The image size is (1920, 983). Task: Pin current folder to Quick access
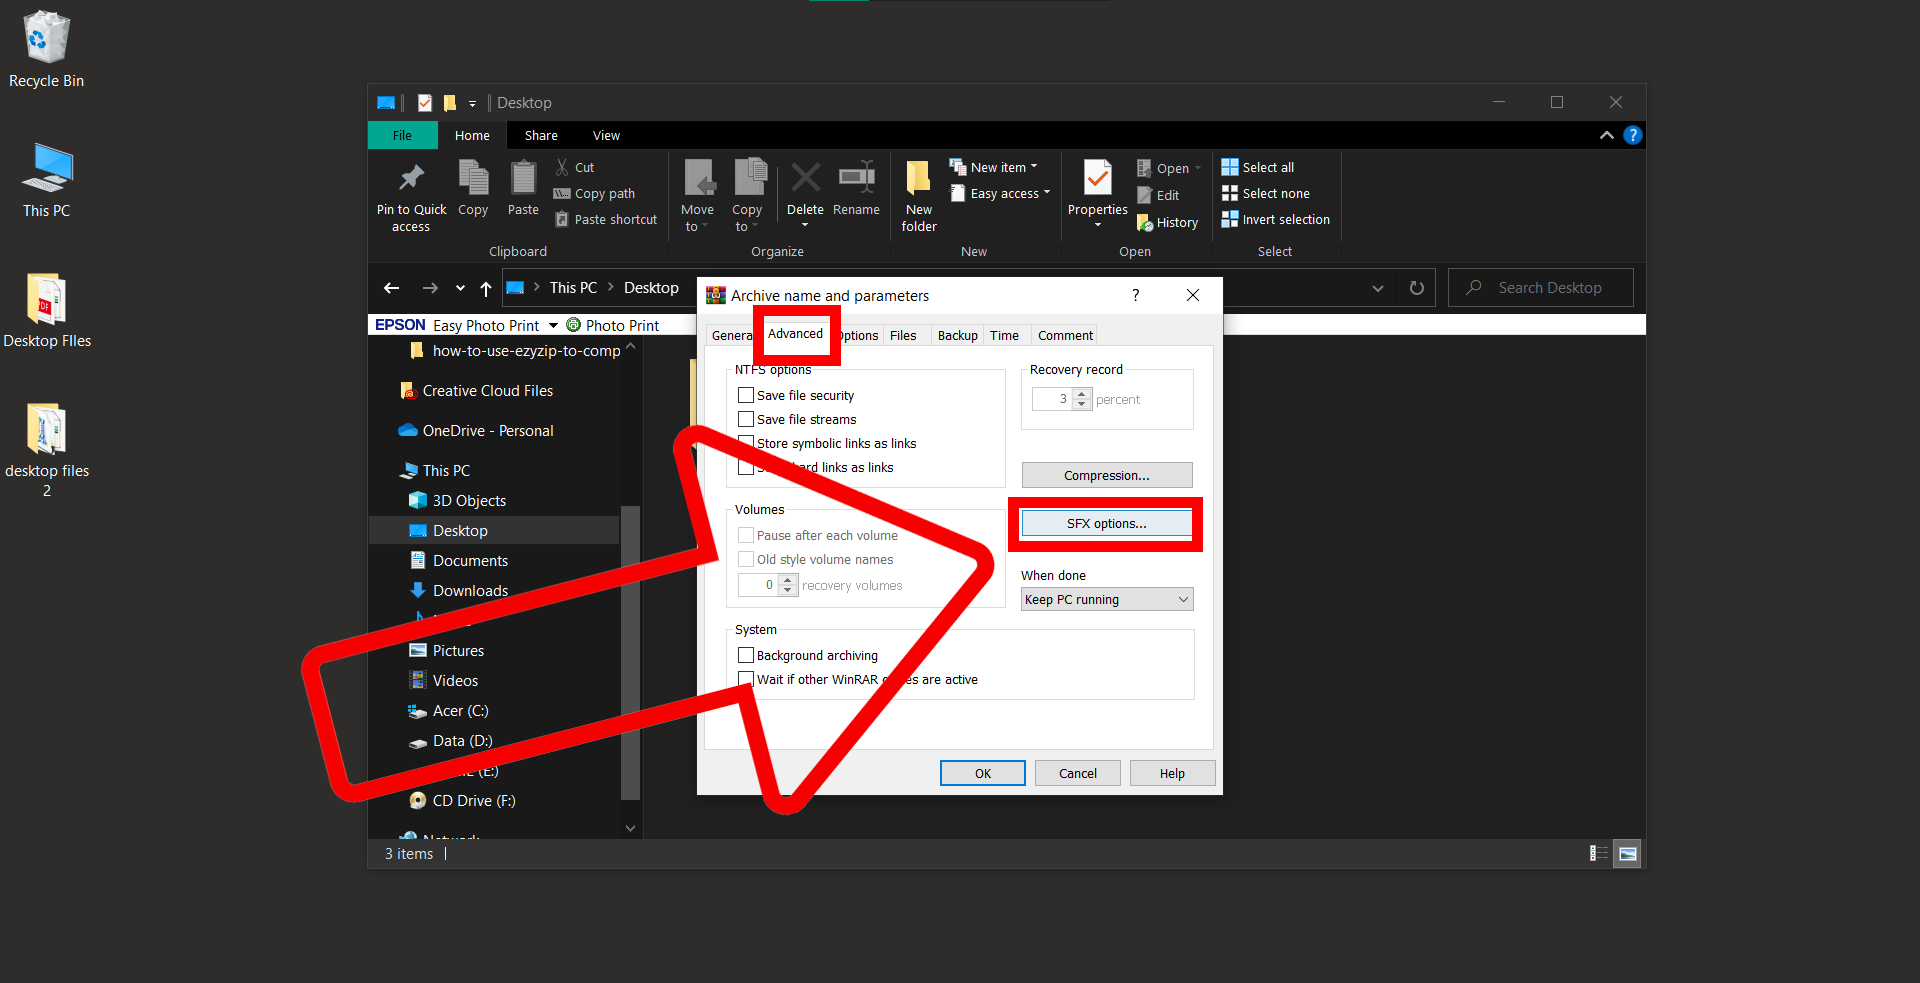coord(410,195)
